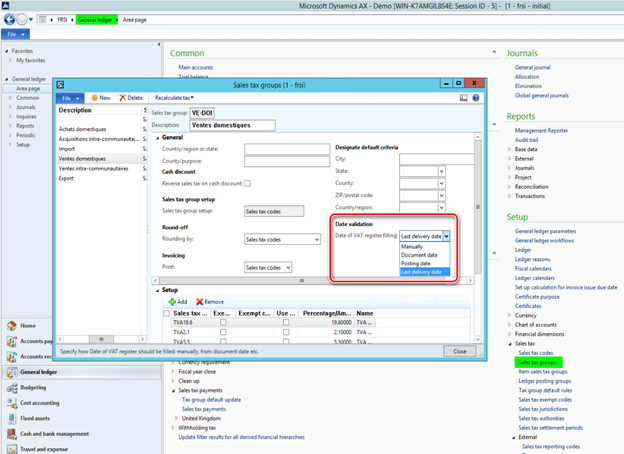The width and height of the screenshot is (624, 454).
Task: Open the File menu in Sales tax groups dialog
Action: click(70, 98)
